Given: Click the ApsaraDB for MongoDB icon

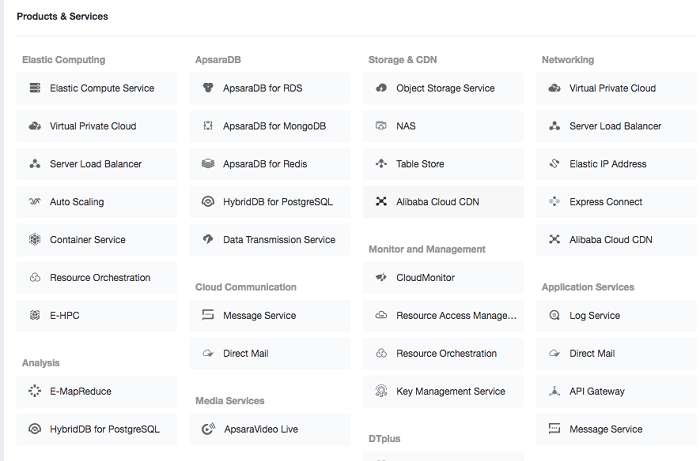Looking at the screenshot, I should (208, 126).
